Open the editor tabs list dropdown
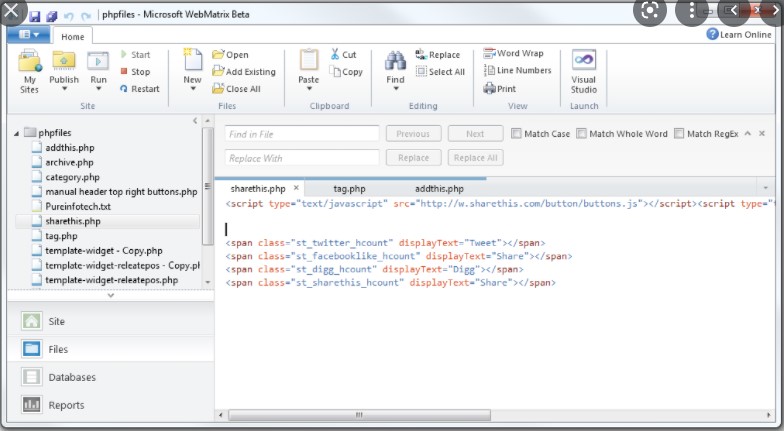This screenshot has width=784, height=431. tap(765, 188)
